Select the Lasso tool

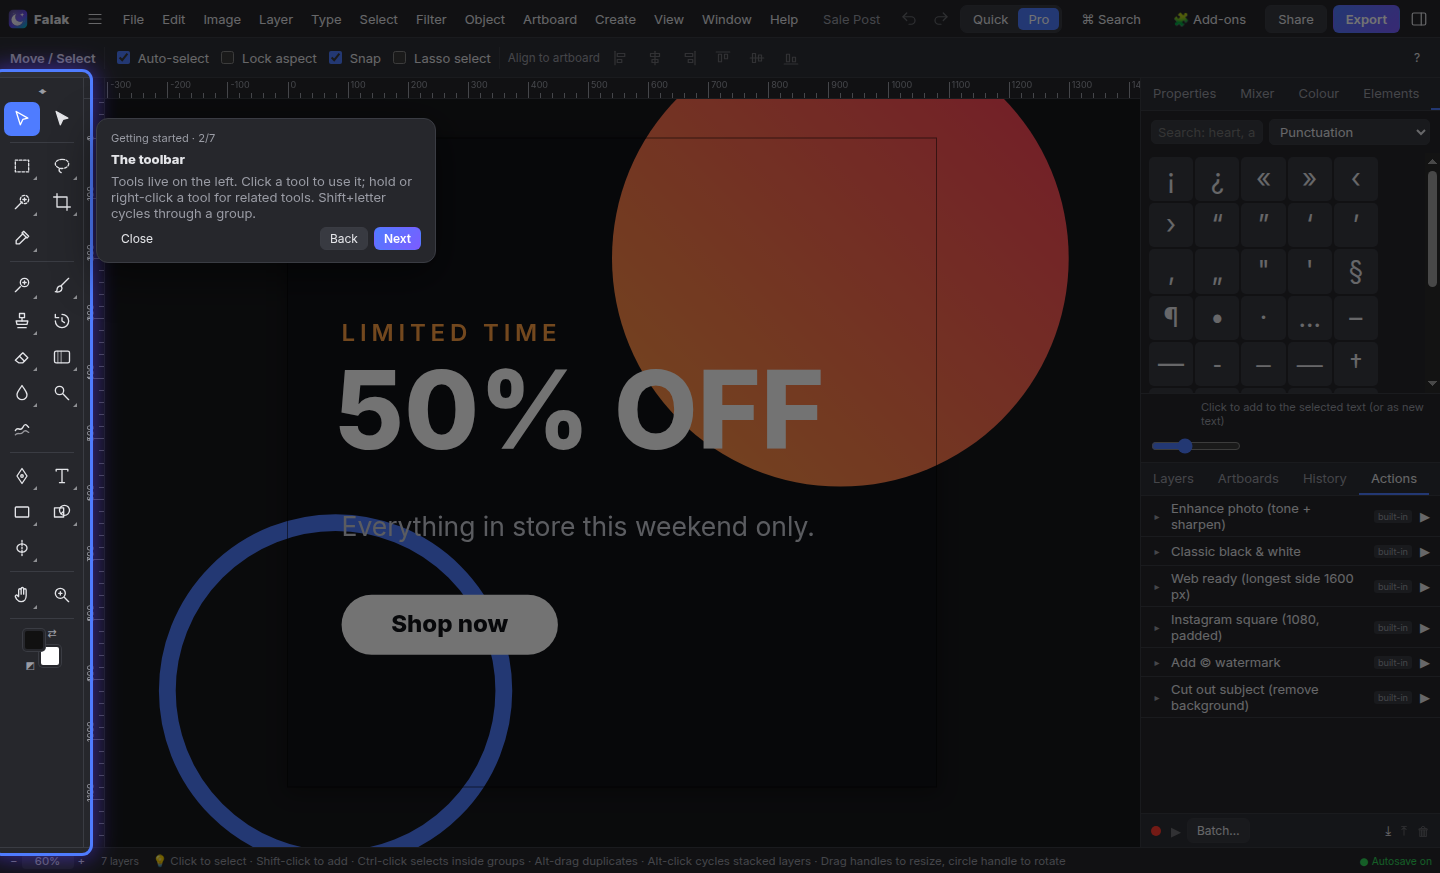pyautogui.click(x=62, y=166)
